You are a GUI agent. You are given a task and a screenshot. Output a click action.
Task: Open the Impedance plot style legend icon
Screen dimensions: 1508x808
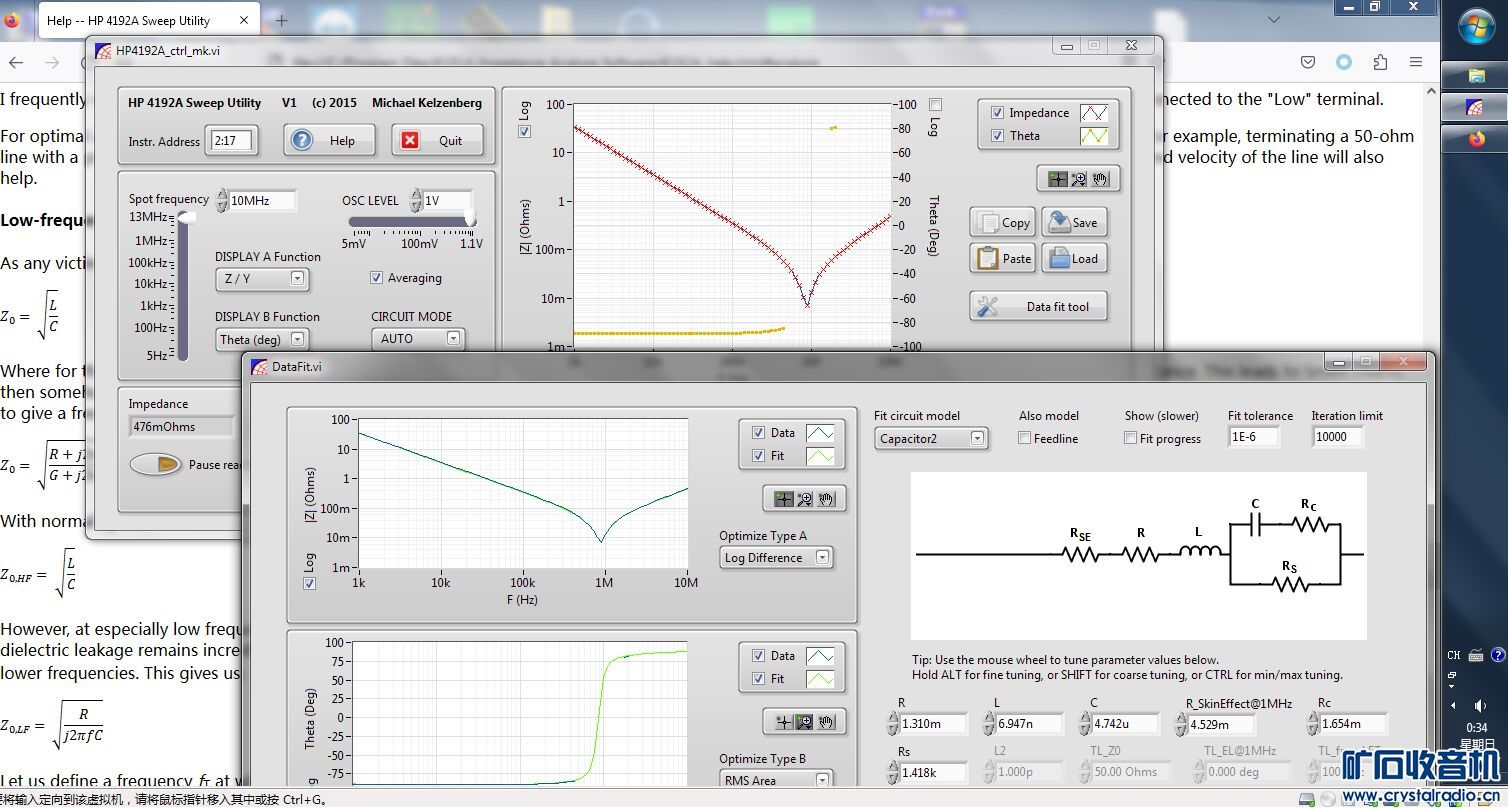click(1093, 113)
